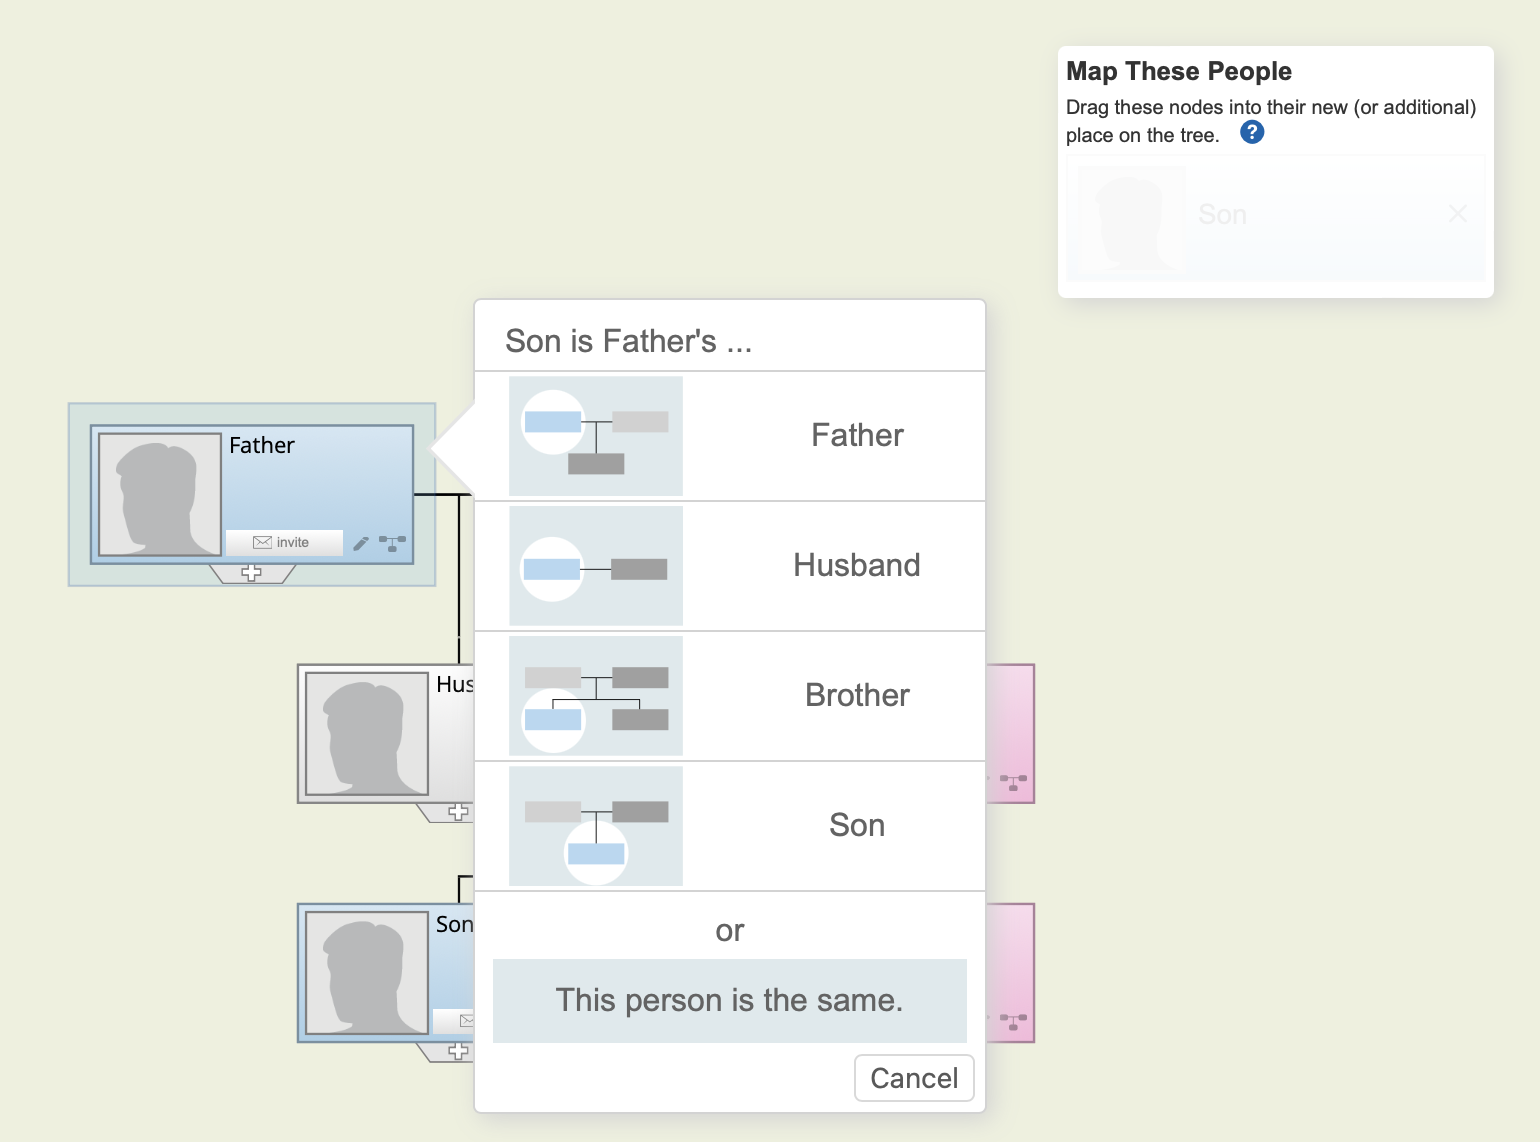Image resolution: width=1540 pixels, height=1142 pixels.
Task: Cancel the relationship dialog
Action: pyautogui.click(x=913, y=1078)
